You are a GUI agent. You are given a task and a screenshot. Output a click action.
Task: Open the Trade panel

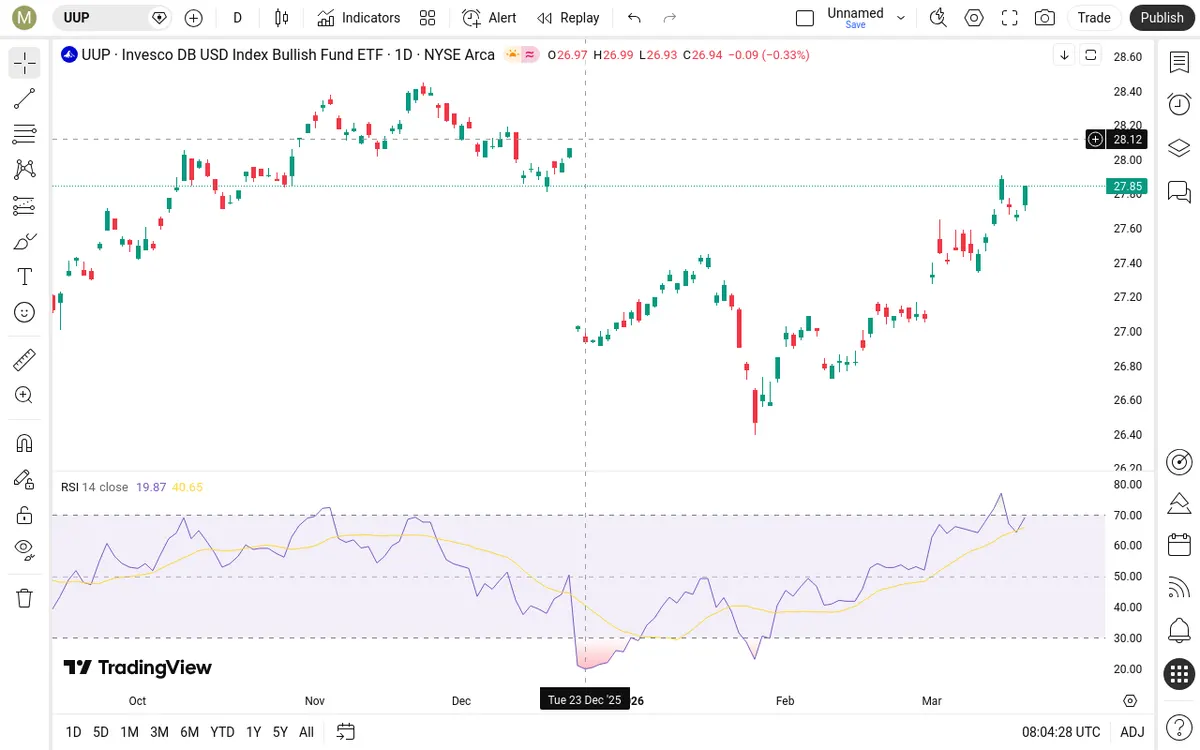1094,18
